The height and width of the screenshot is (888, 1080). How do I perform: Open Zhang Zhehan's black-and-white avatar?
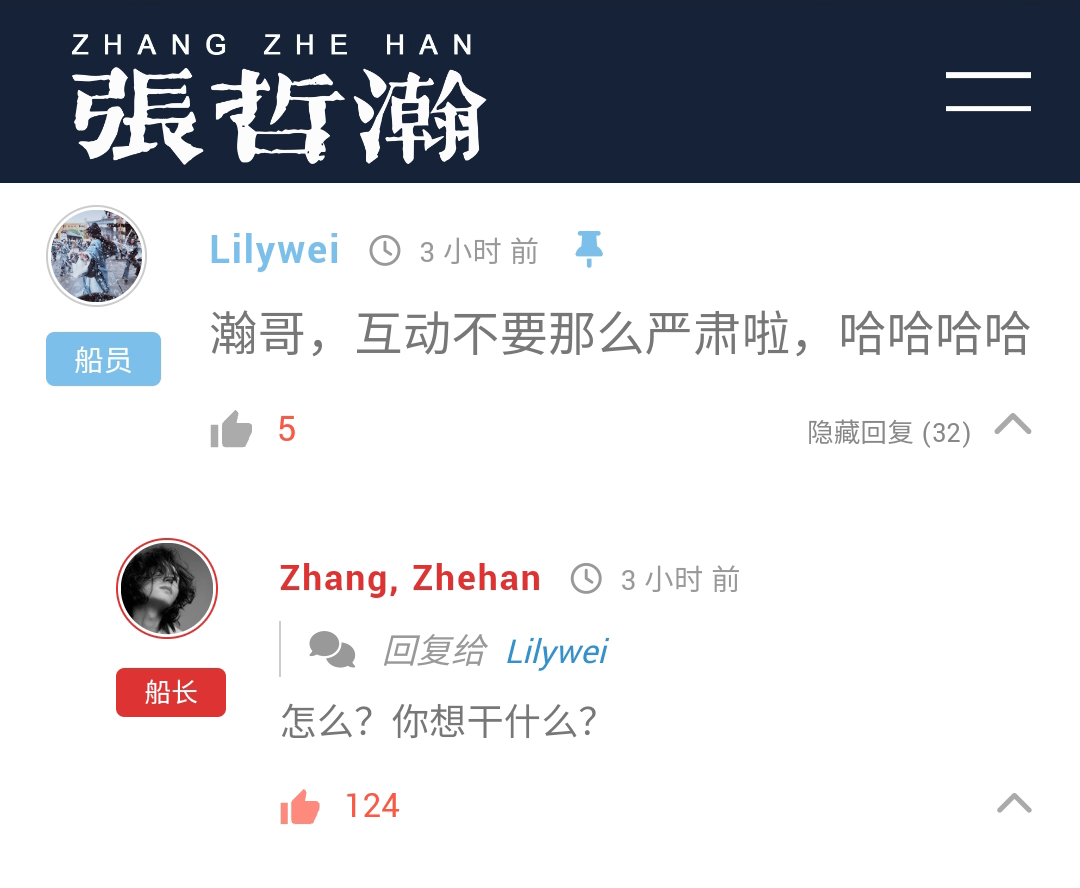click(167, 588)
